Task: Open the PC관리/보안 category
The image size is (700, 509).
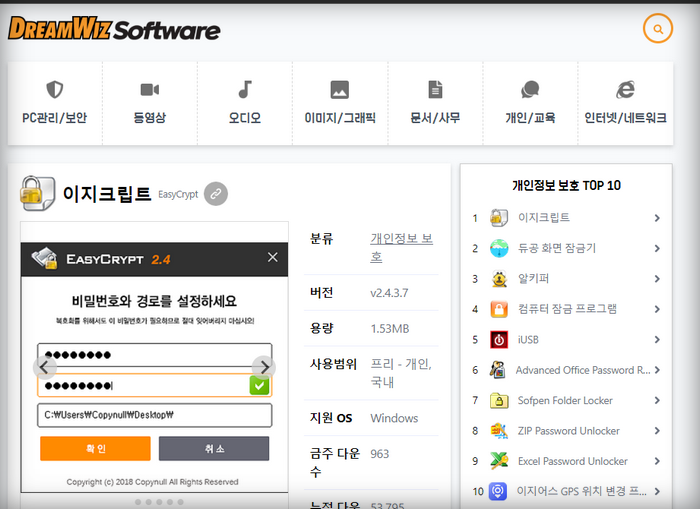Action: (x=55, y=103)
